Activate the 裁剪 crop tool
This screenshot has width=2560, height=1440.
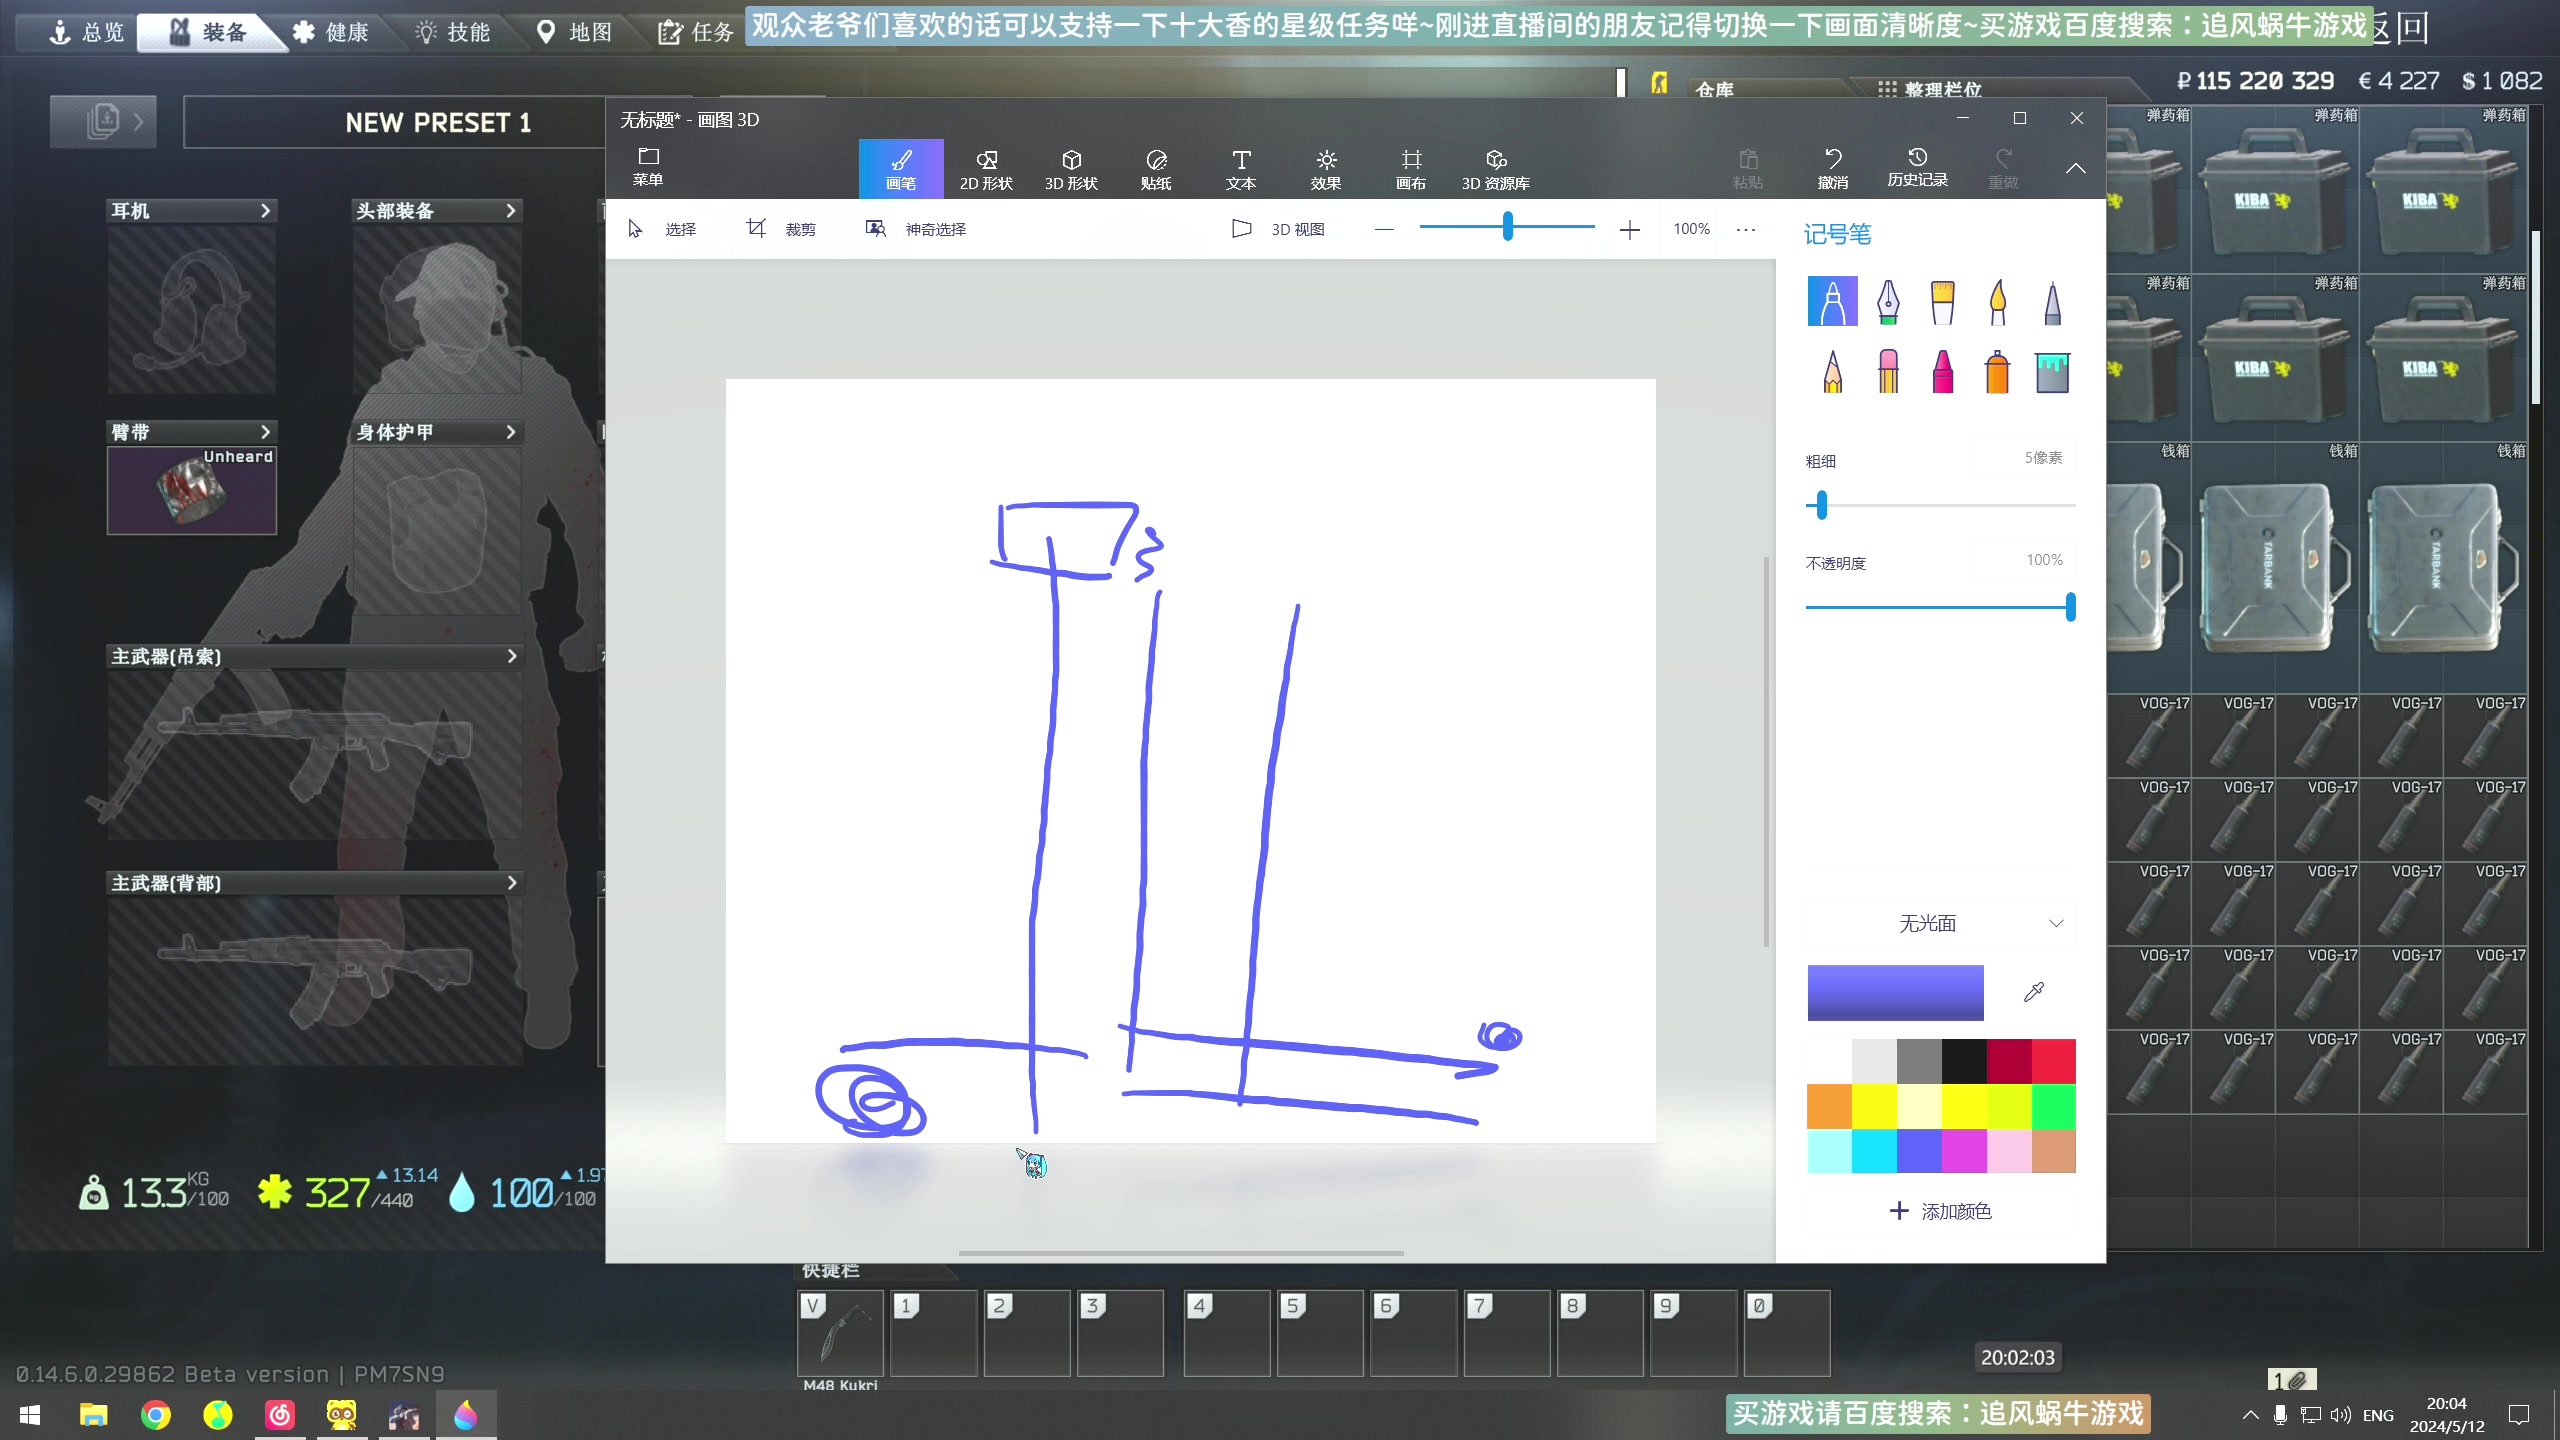[781, 229]
